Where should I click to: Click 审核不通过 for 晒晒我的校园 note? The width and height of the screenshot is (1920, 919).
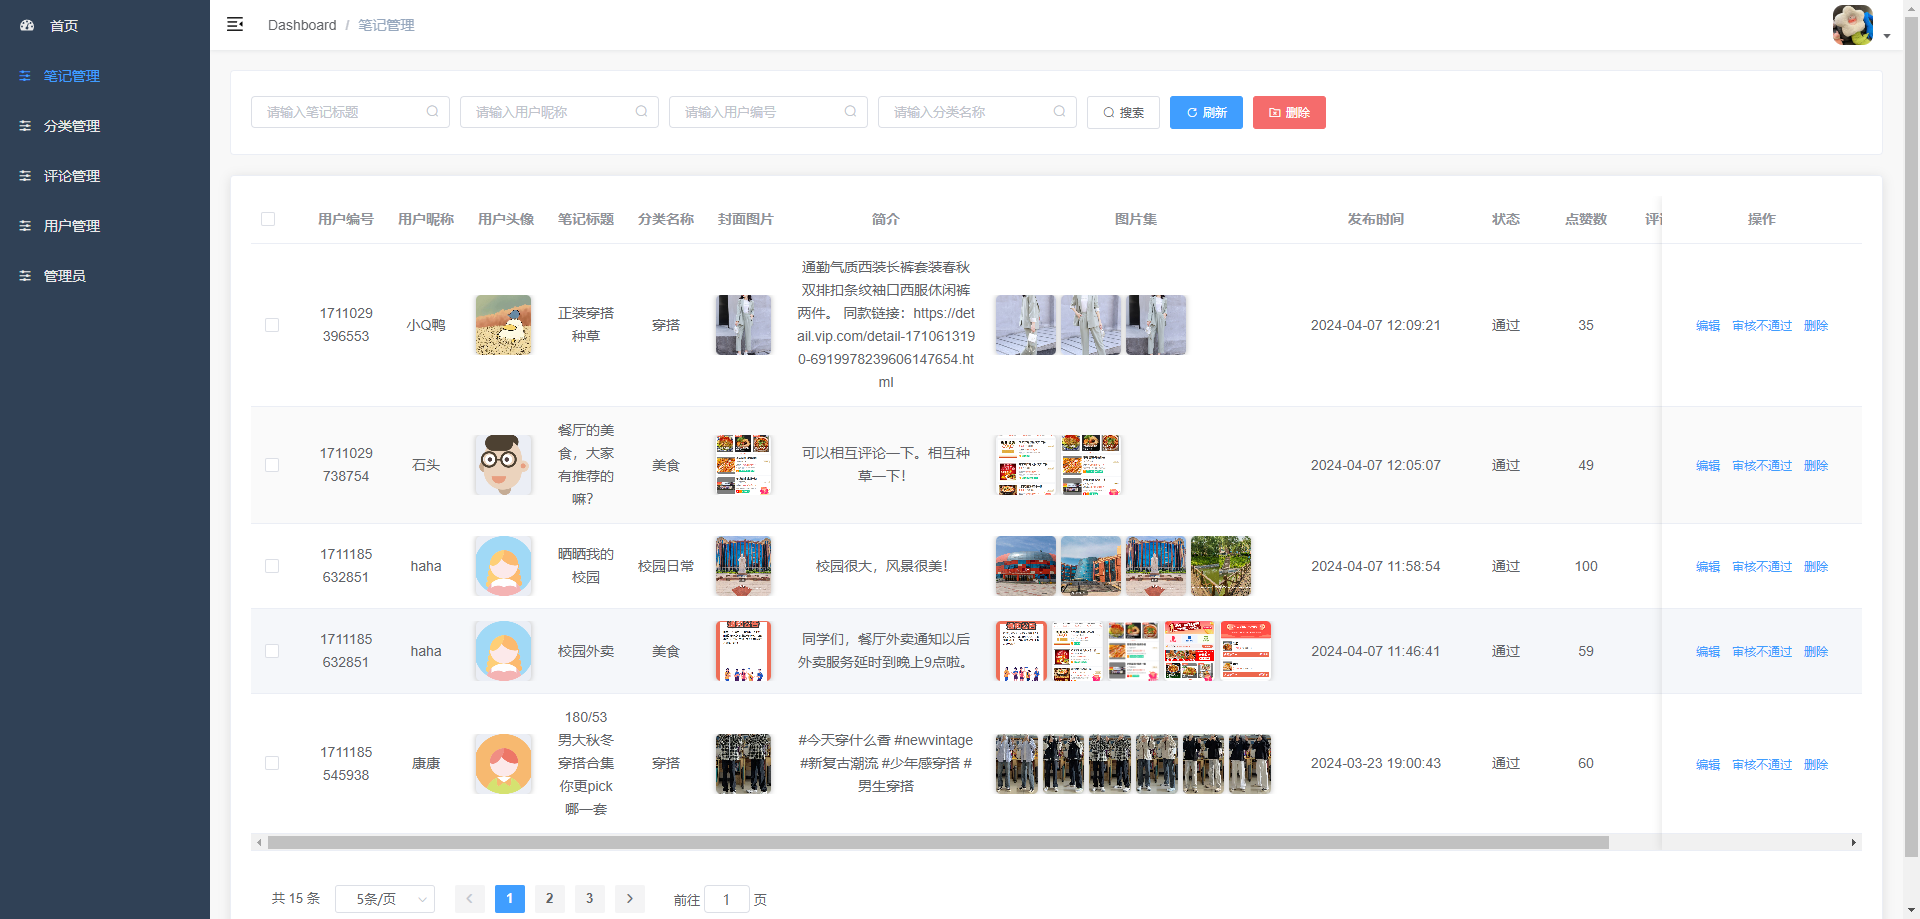pos(1762,566)
